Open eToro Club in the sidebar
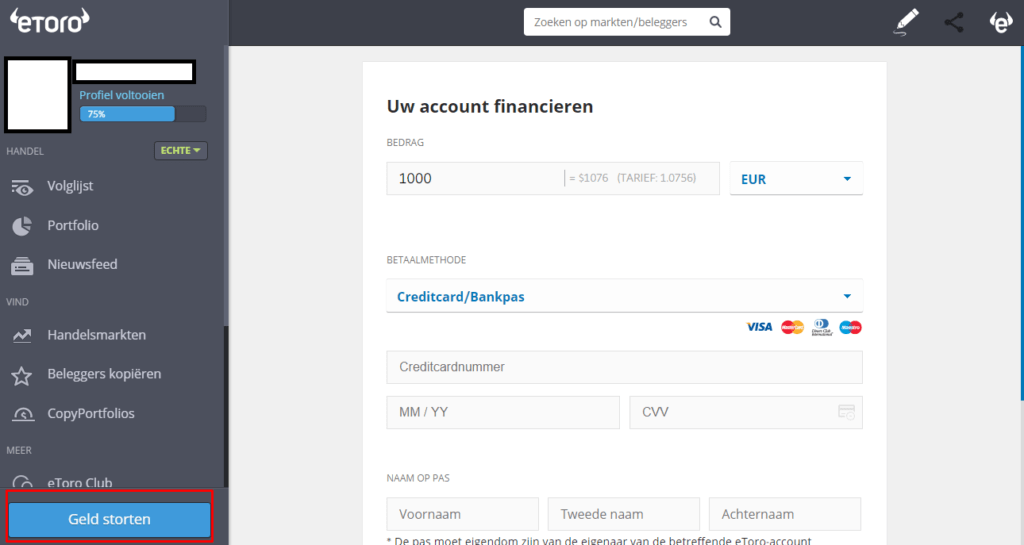1024x545 pixels. tap(80, 482)
